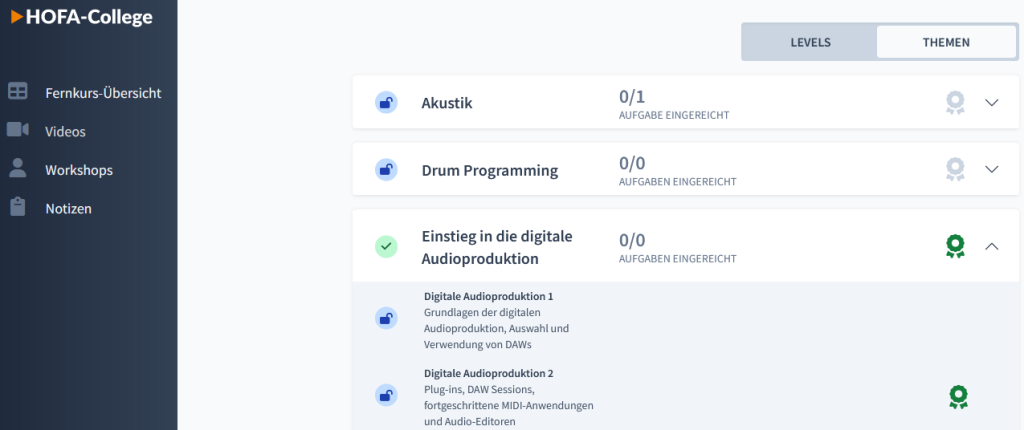The width and height of the screenshot is (1024, 430).
Task: Click the unlock icon beside Akustik
Action: point(386,103)
